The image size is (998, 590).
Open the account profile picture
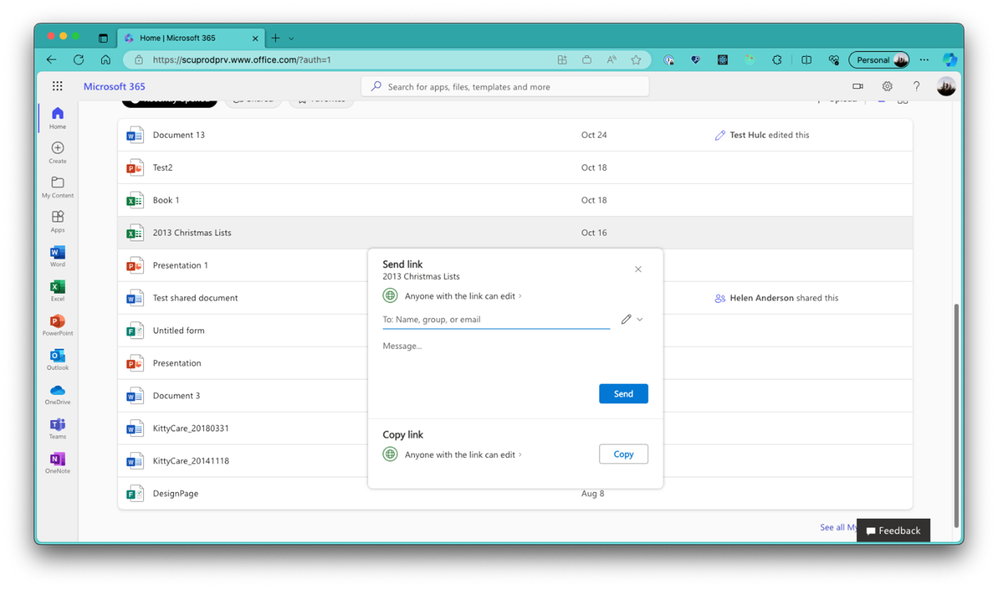(946, 86)
